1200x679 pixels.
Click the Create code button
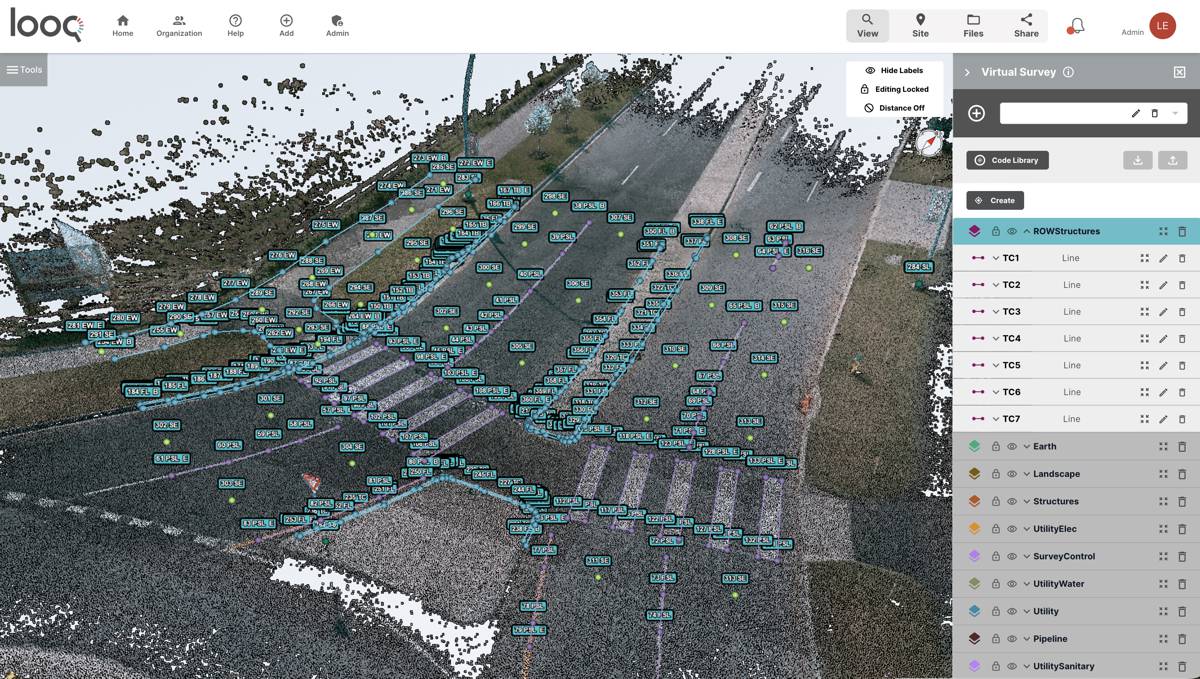pos(994,200)
